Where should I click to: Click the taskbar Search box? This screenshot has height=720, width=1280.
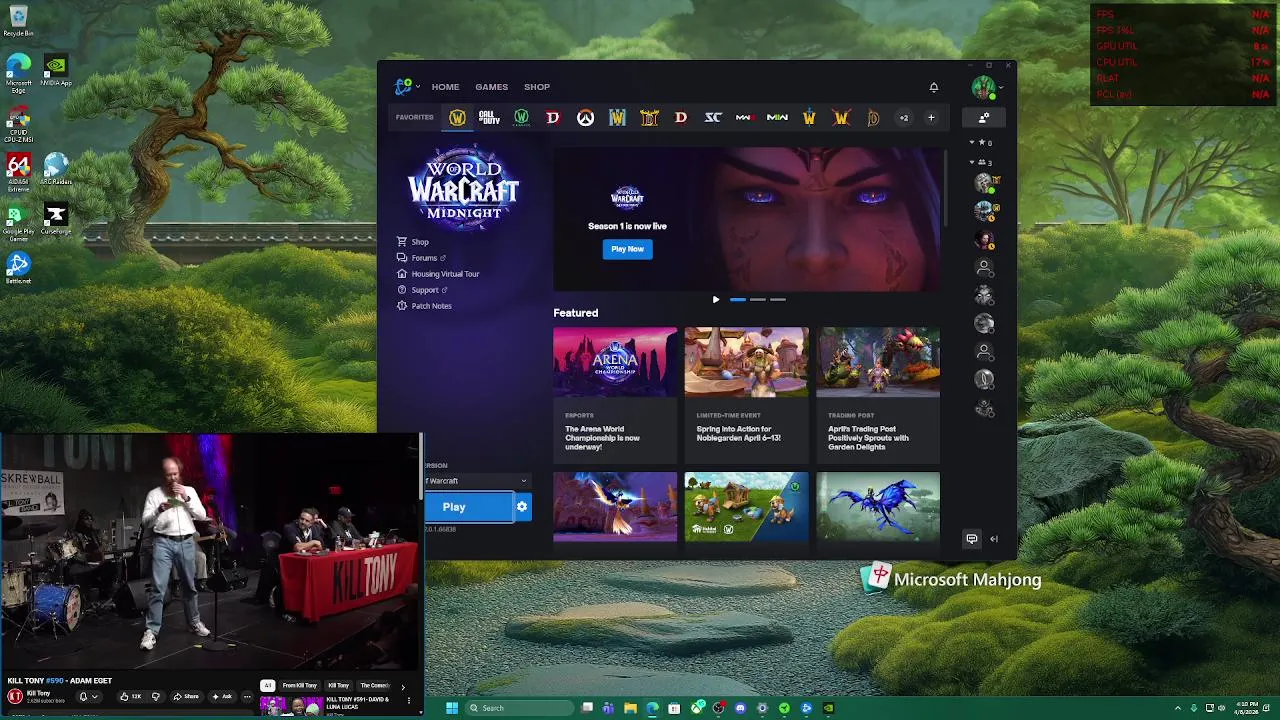pos(519,708)
